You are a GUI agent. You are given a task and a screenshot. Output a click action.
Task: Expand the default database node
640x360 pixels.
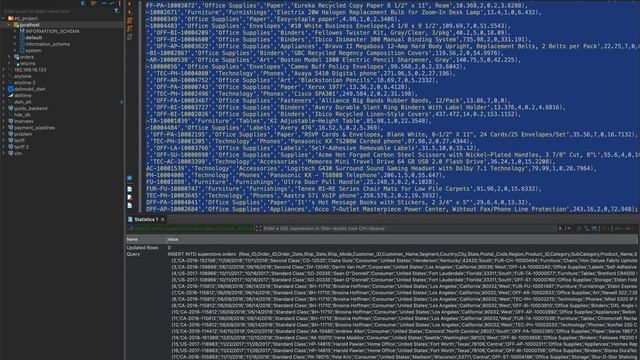pyautogui.click(x=16, y=38)
